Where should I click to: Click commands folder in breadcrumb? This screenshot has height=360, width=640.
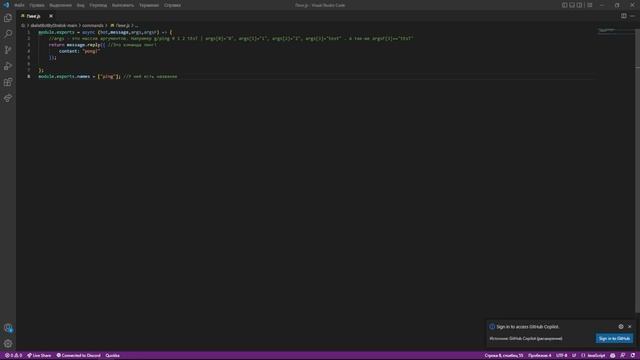pyautogui.click(x=93, y=25)
